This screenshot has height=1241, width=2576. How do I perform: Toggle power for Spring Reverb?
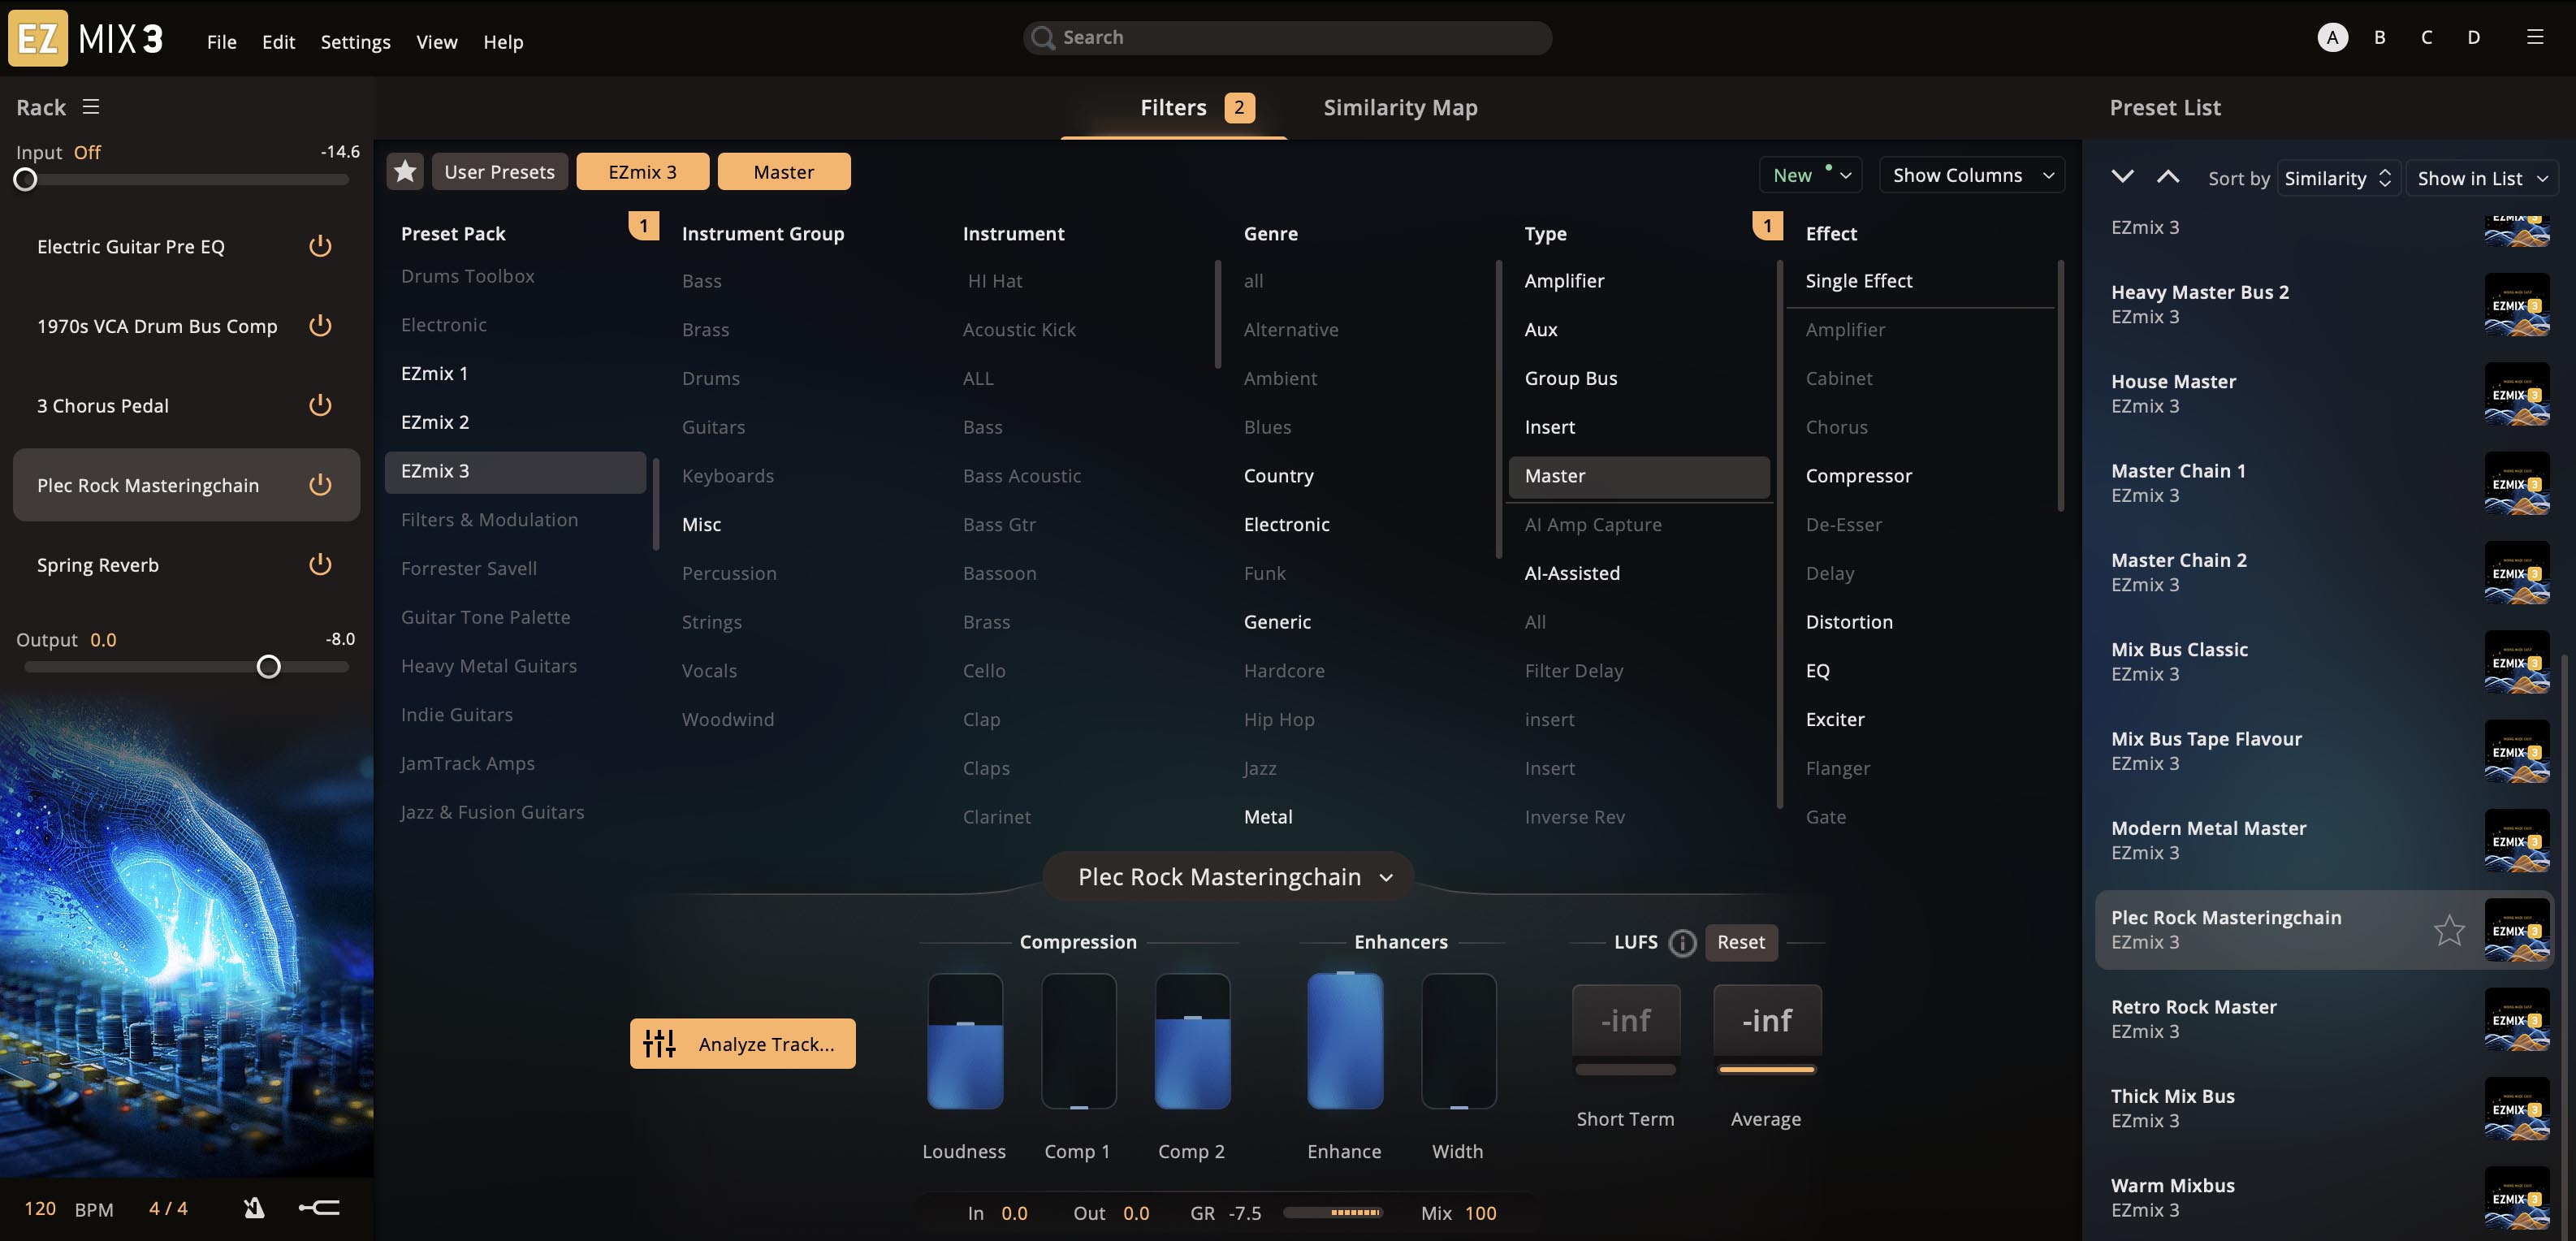pyautogui.click(x=320, y=565)
